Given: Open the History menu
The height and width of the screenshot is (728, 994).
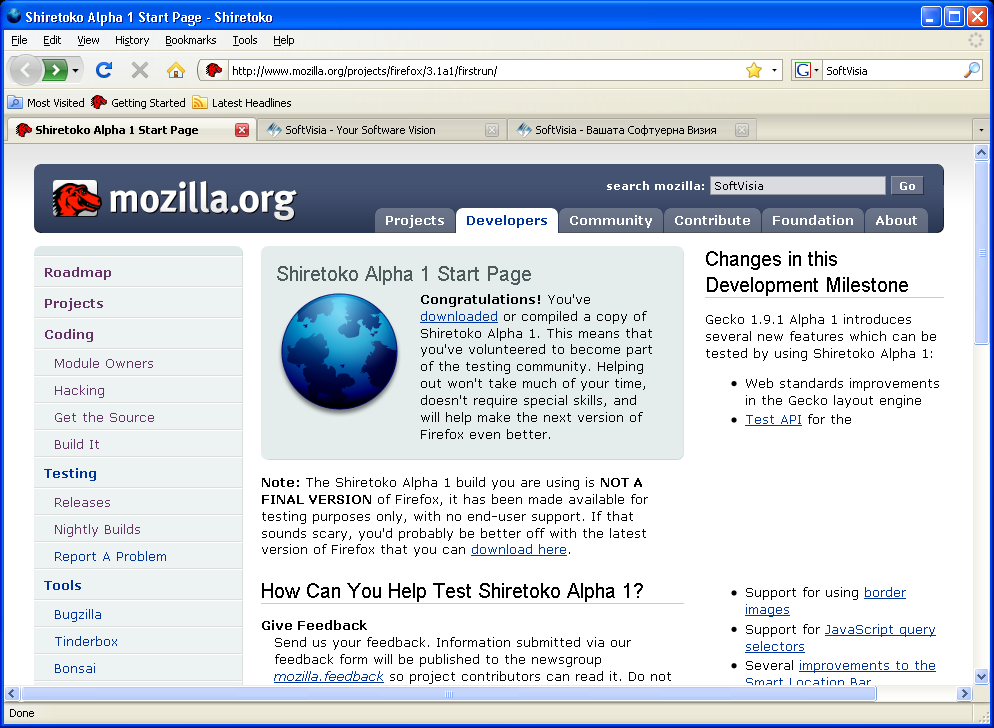Looking at the screenshot, I should [x=132, y=40].
